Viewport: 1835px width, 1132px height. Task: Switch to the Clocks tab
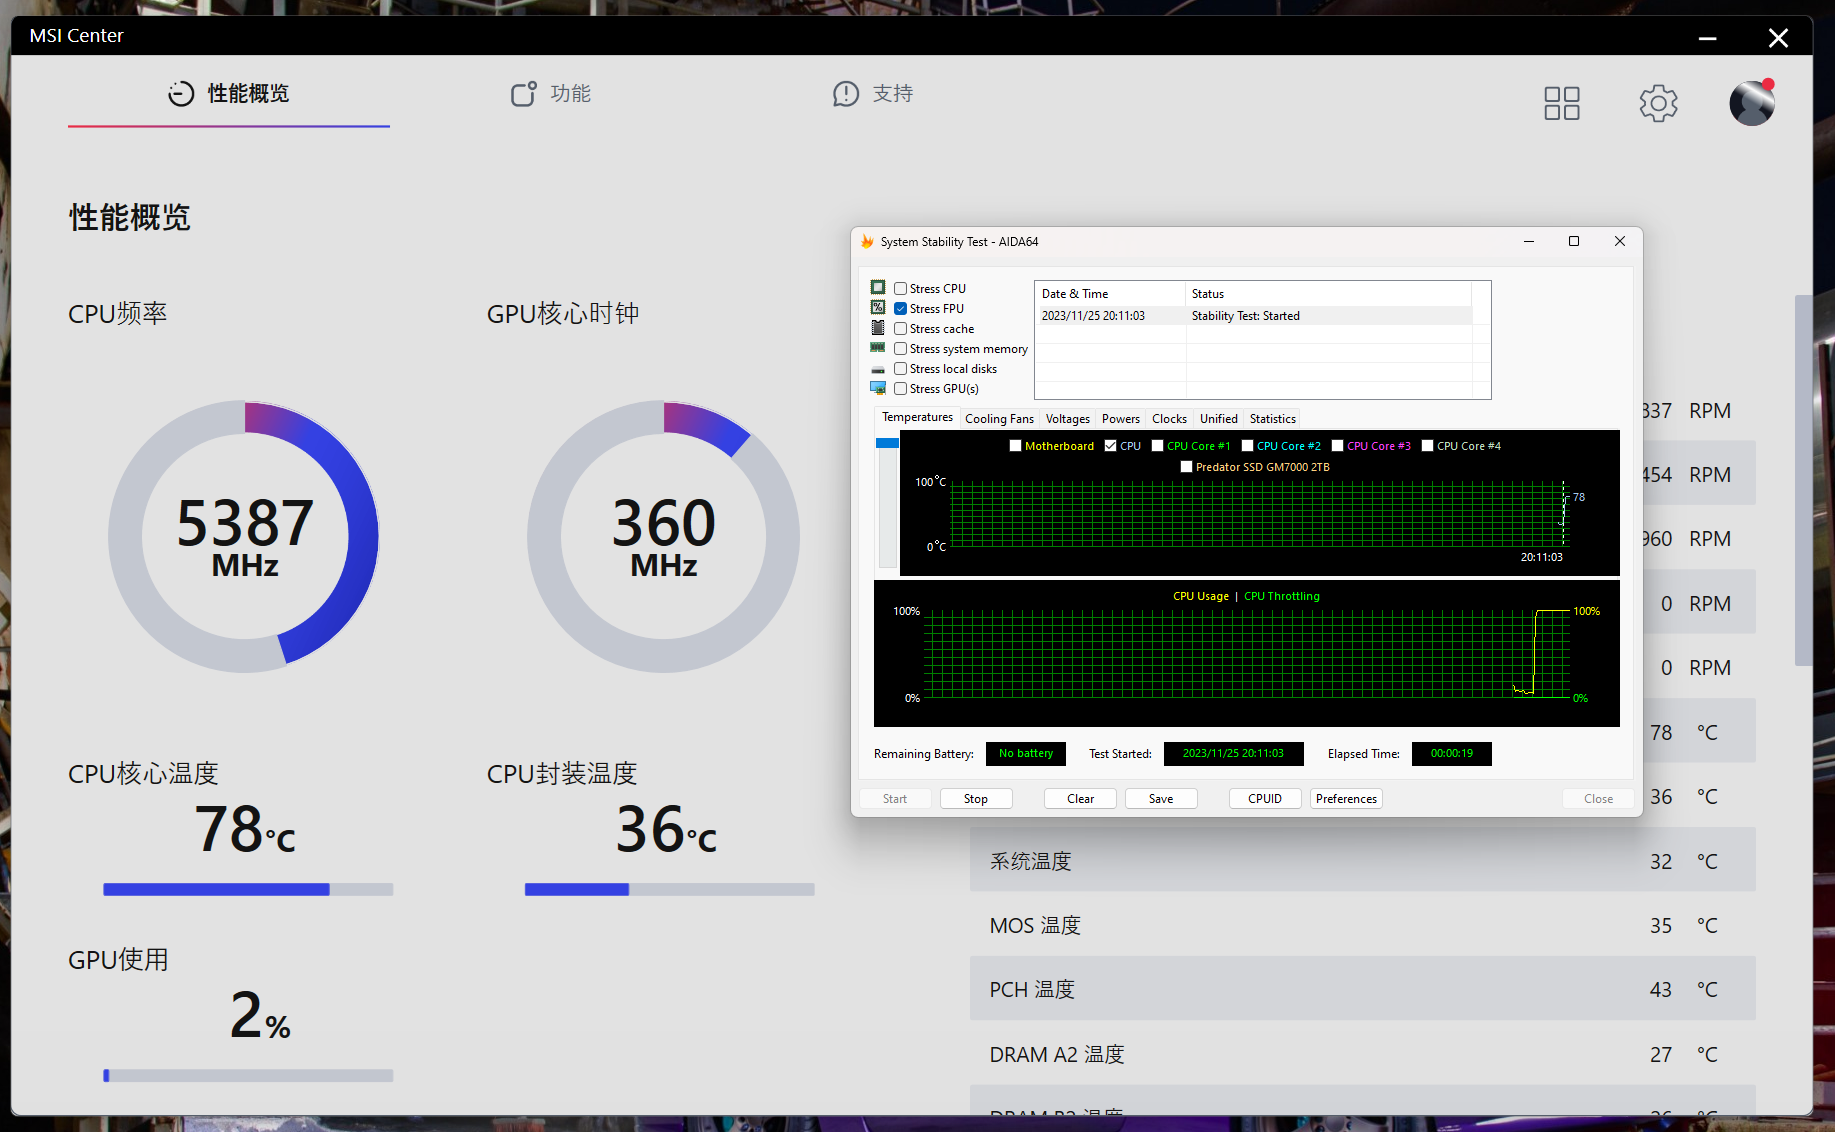pos(1169,419)
